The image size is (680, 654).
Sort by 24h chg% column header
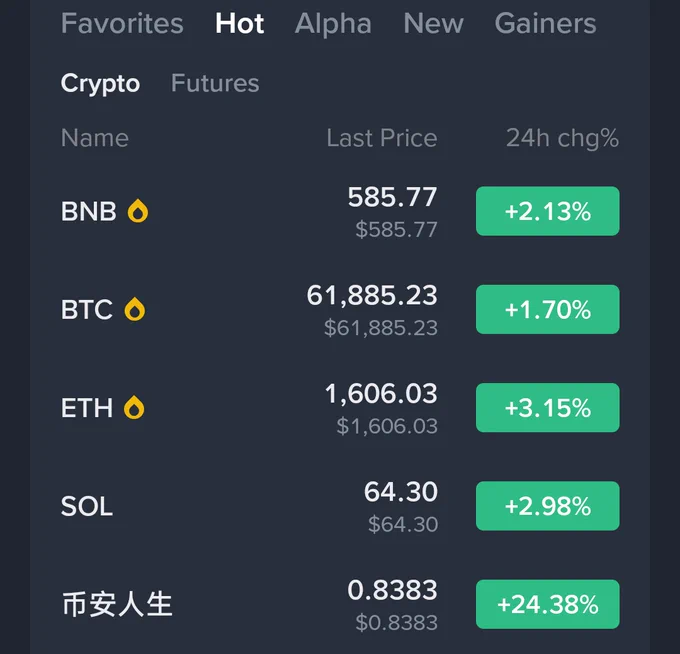tap(562, 138)
